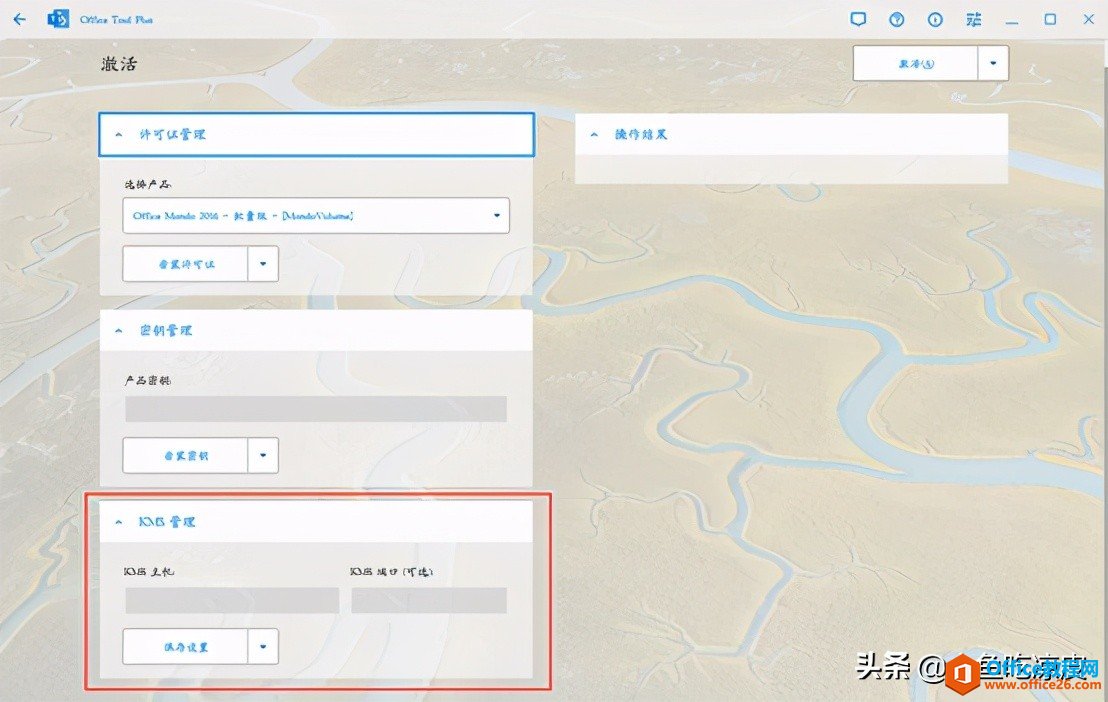Collapse the License Management (许可证管理) section

click(x=118, y=134)
